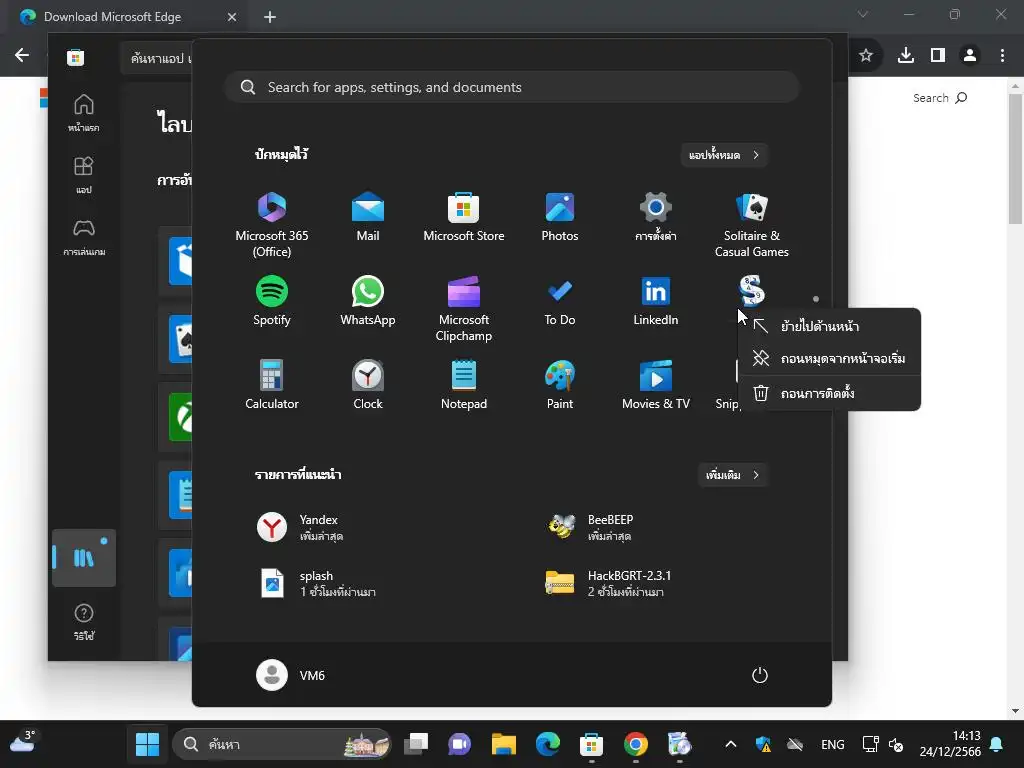The width and height of the screenshot is (1024, 768).
Task: Open Microsoft Store from pinned apps
Action: click(464, 217)
